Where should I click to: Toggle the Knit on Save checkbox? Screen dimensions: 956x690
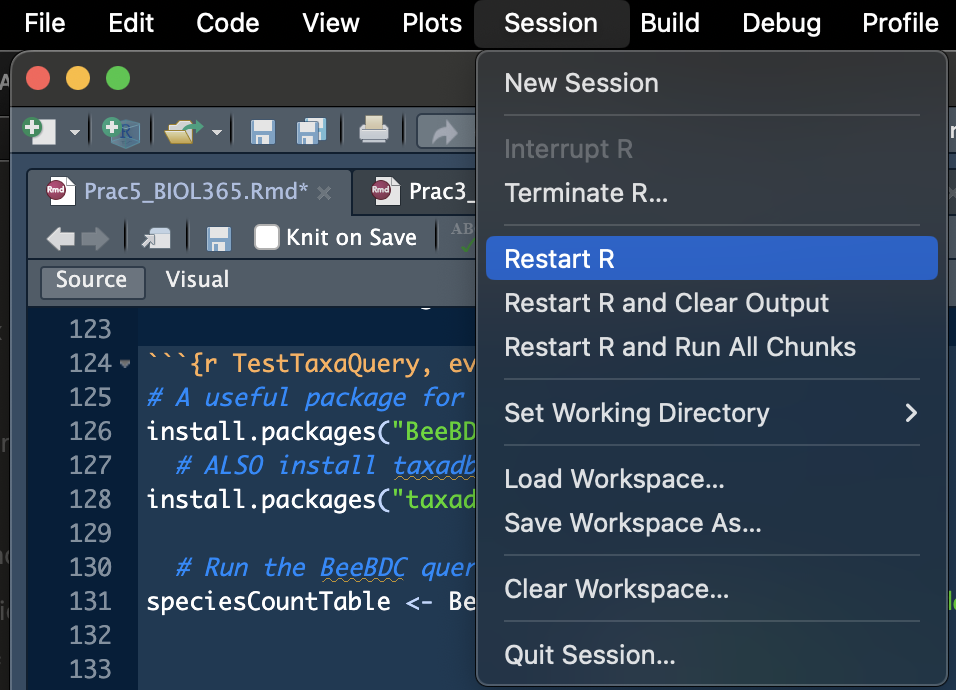click(267, 237)
